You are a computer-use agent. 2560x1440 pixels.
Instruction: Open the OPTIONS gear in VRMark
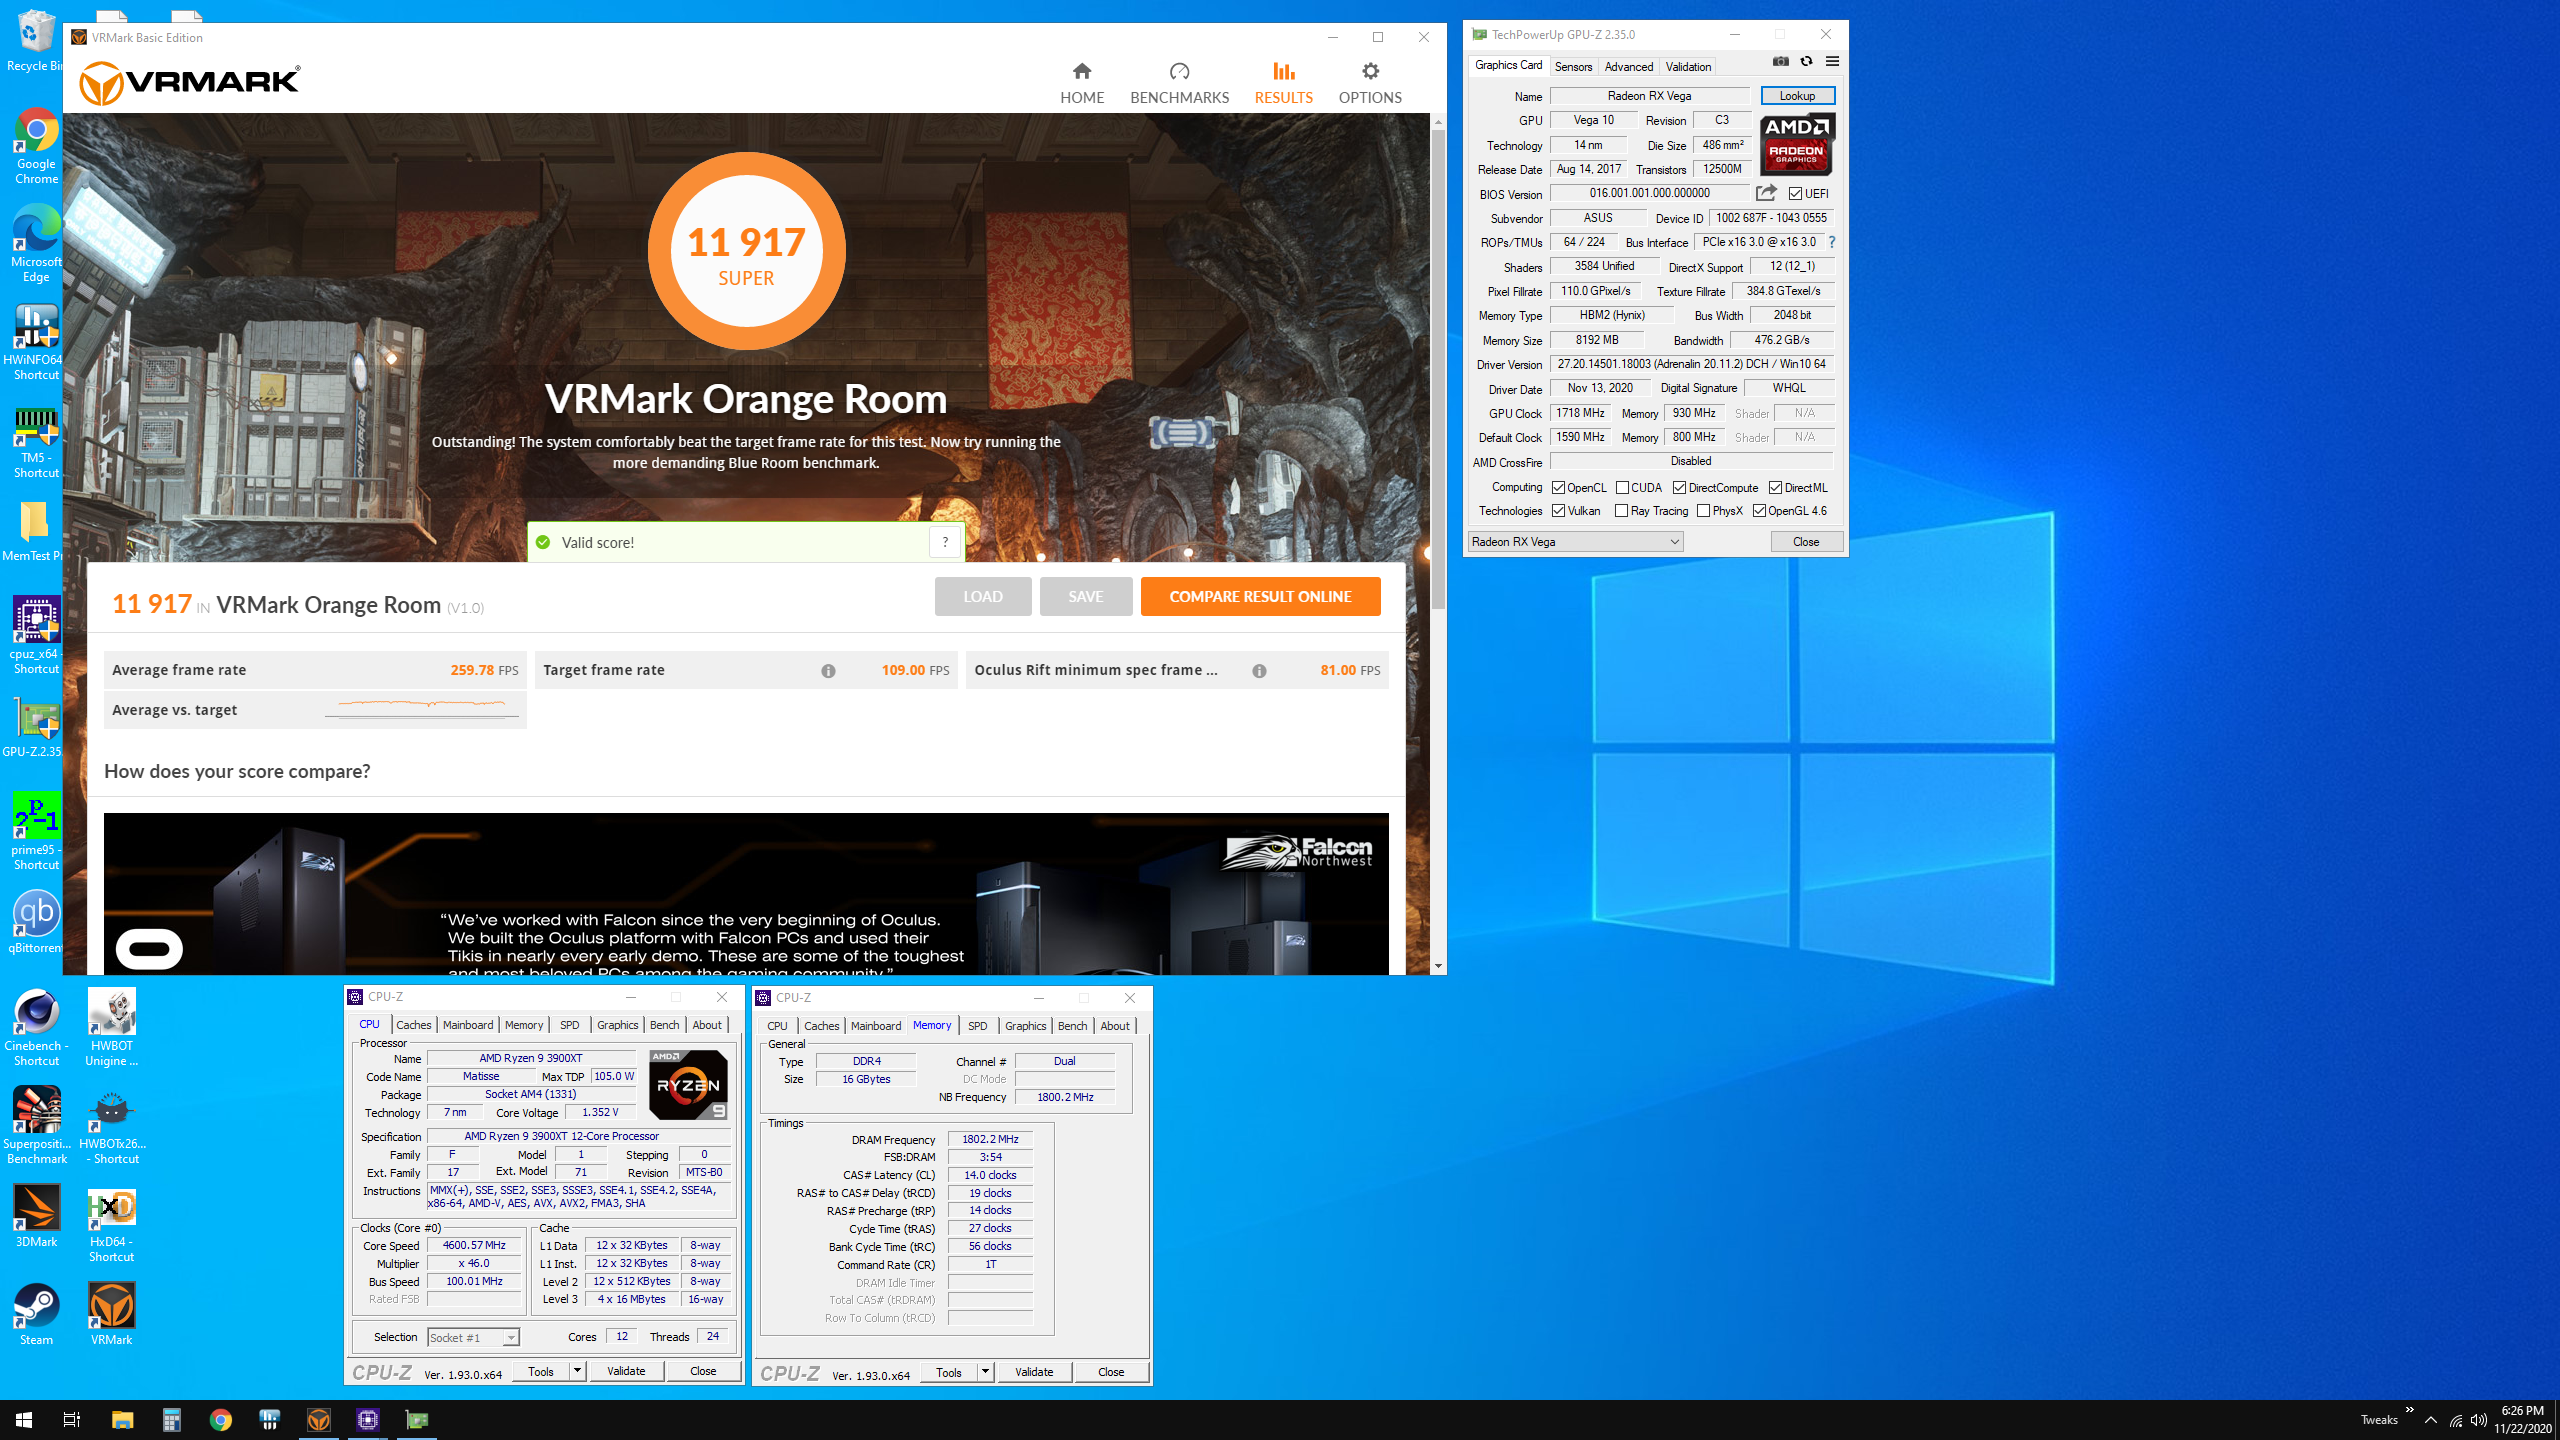pyautogui.click(x=1370, y=83)
